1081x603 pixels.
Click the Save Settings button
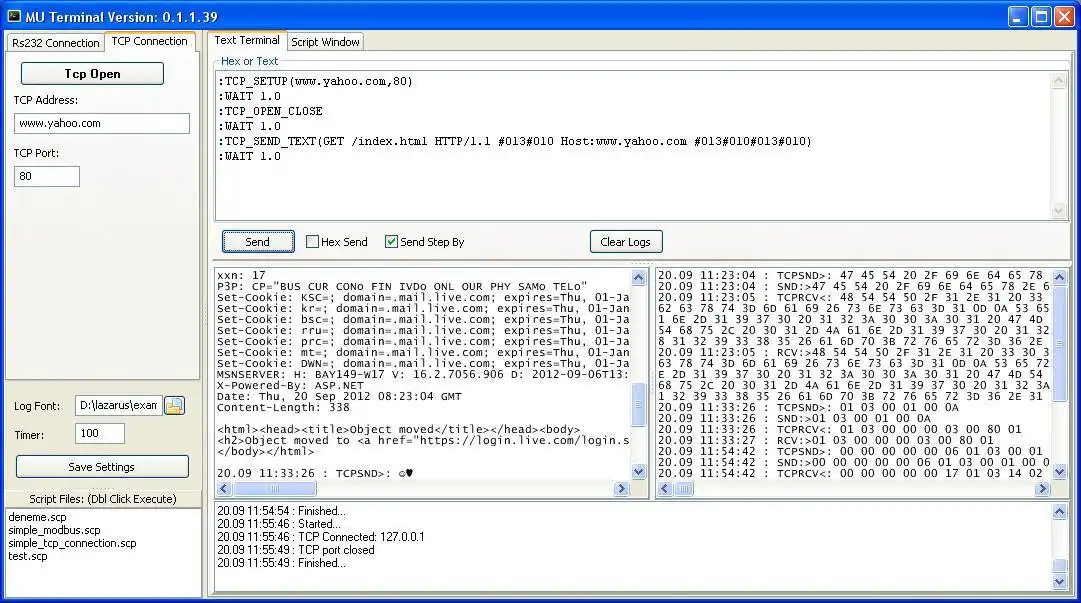click(102, 467)
